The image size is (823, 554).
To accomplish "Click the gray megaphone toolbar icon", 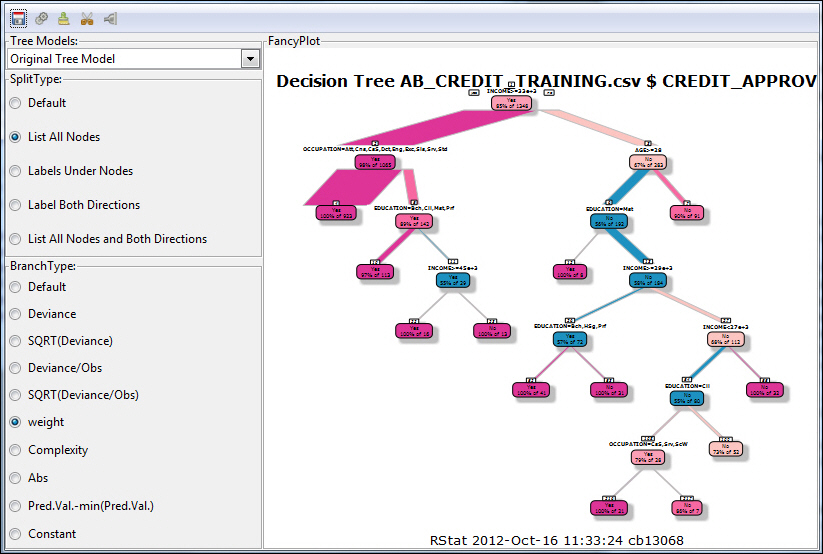I will (110, 19).
